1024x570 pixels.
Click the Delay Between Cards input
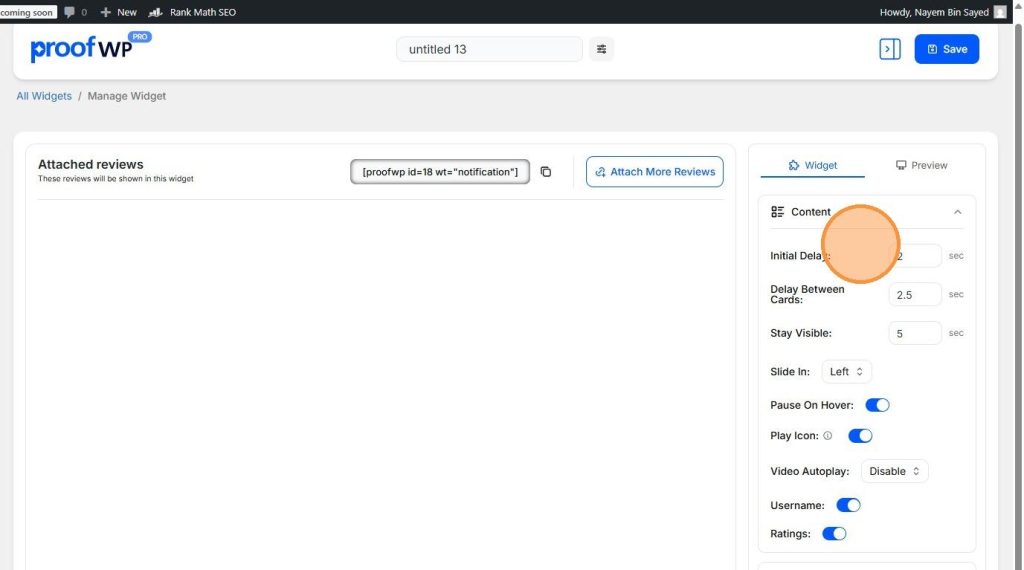(914, 294)
